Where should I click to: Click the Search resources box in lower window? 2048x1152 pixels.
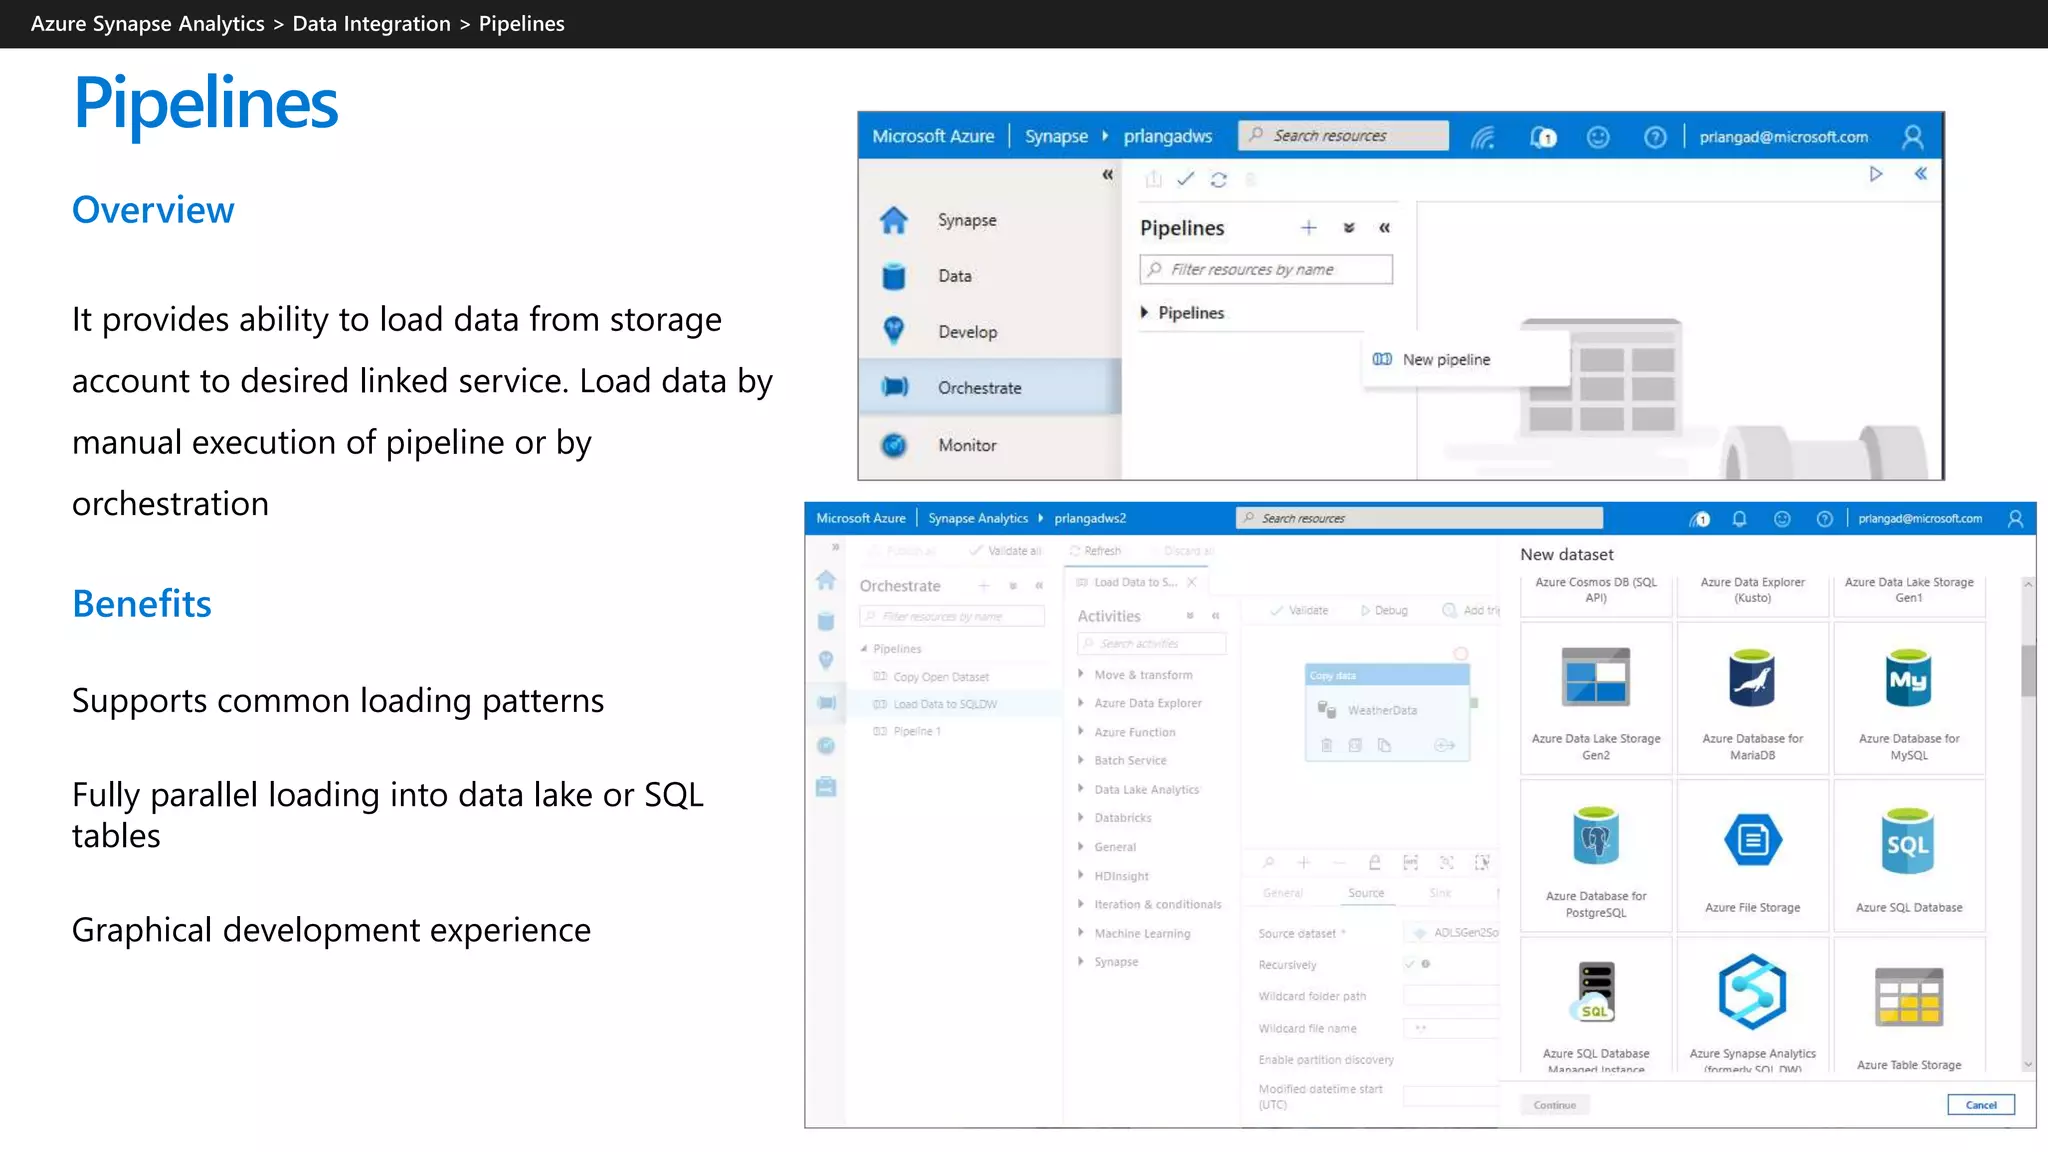1420,518
